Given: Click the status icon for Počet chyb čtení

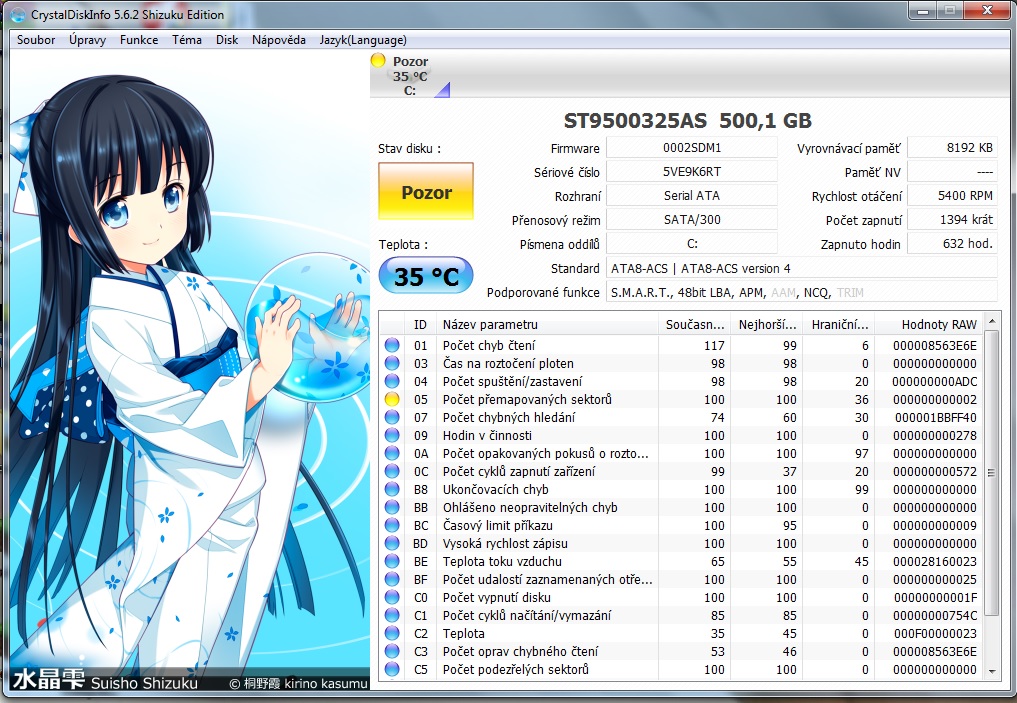Looking at the screenshot, I should (x=392, y=346).
